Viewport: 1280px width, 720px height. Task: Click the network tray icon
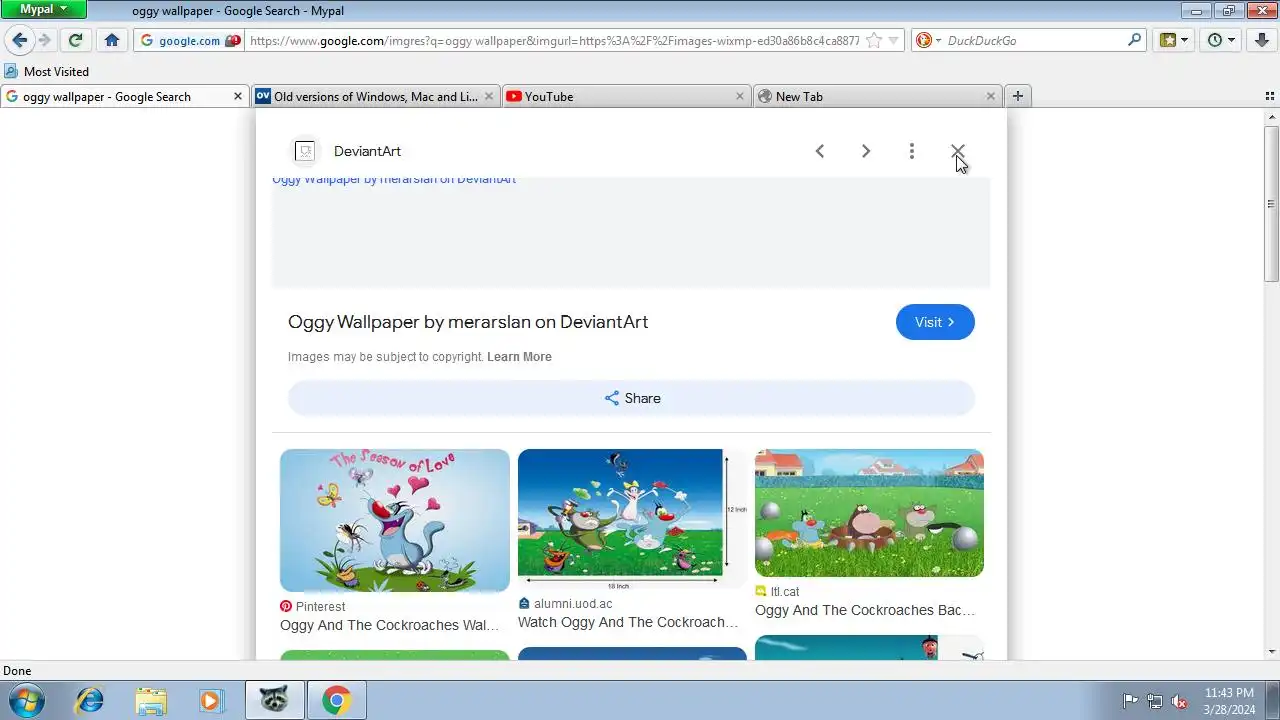pyautogui.click(x=1155, y=701)
